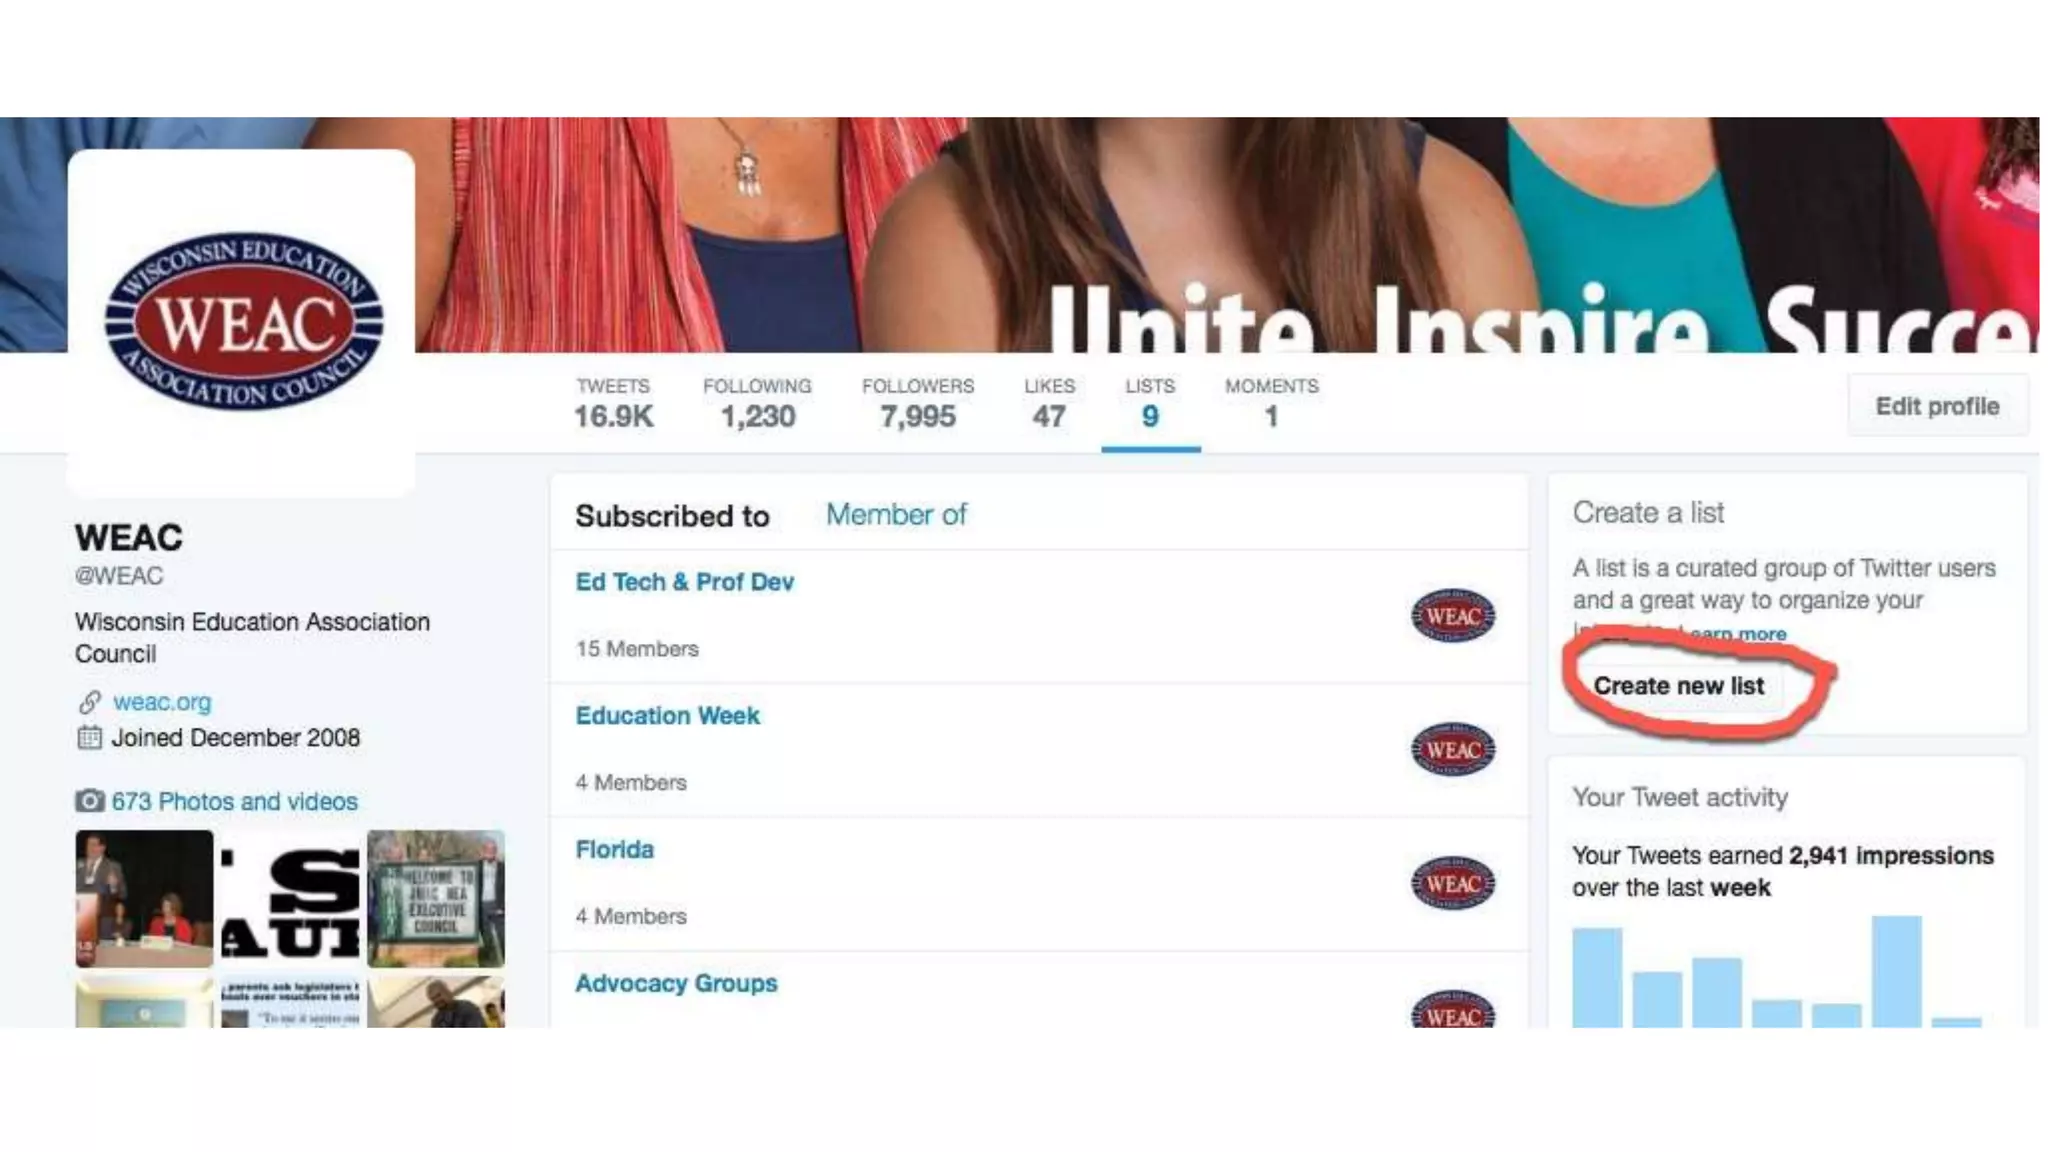Visit the weac.org website link
The image size is (2048, 1152).
click(162, 702)
